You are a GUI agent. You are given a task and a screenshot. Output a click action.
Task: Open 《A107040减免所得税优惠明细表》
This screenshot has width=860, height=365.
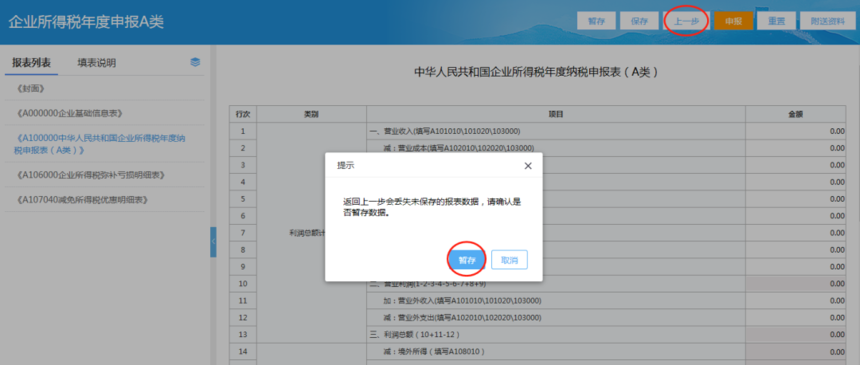click(x=83, y=200)
